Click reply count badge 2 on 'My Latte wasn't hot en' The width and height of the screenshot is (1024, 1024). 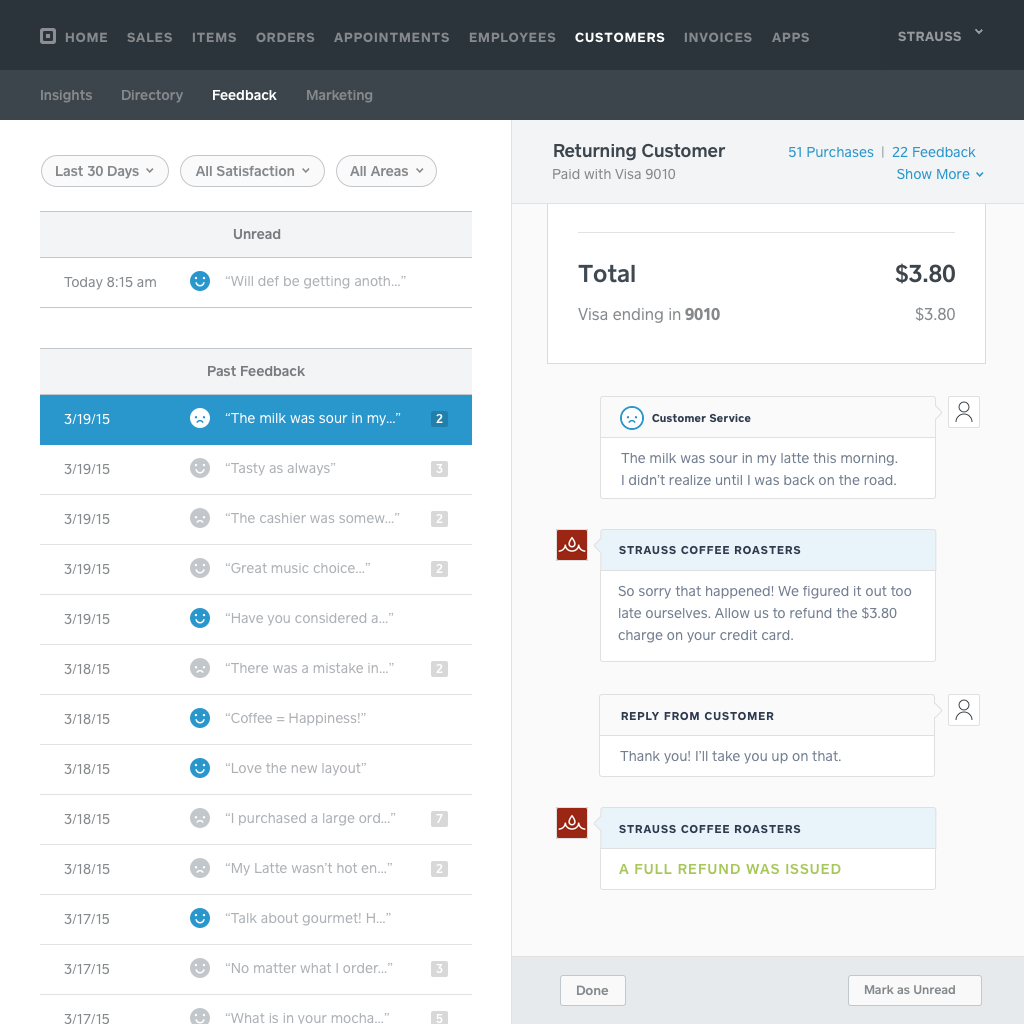coord(440,869)
